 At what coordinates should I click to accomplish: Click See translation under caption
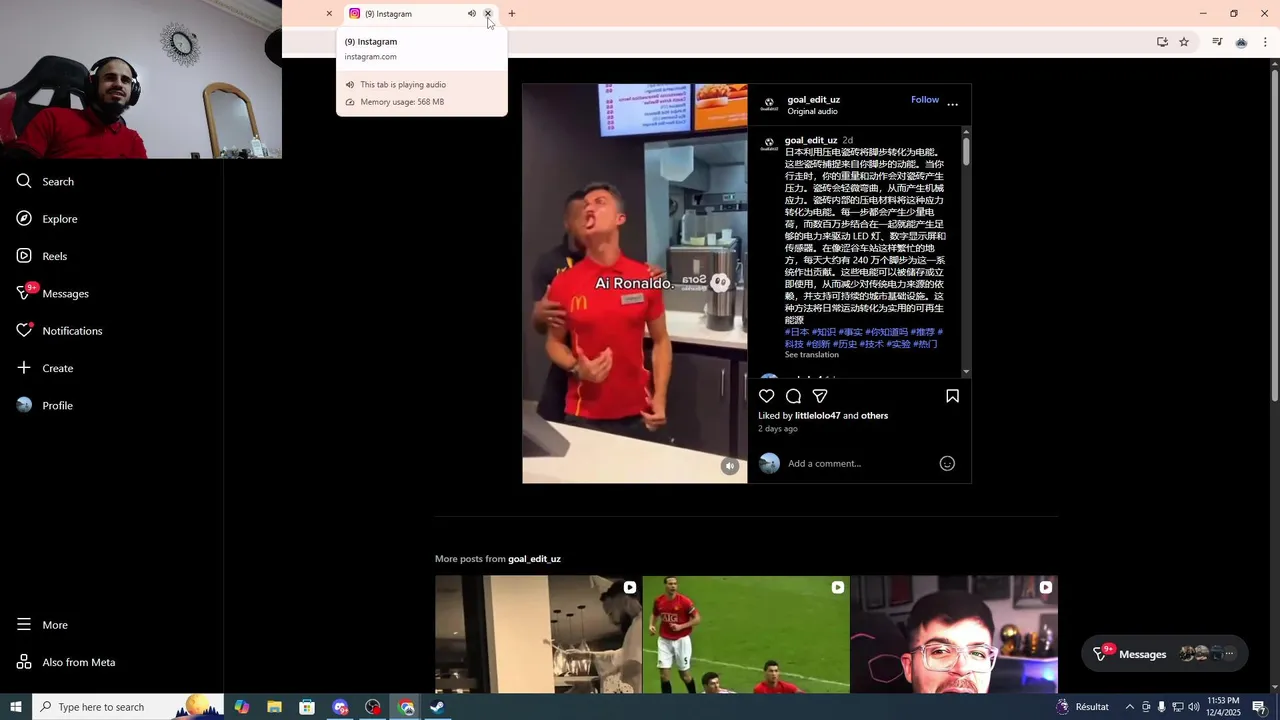pyautogui.click(x=811, y=355)
